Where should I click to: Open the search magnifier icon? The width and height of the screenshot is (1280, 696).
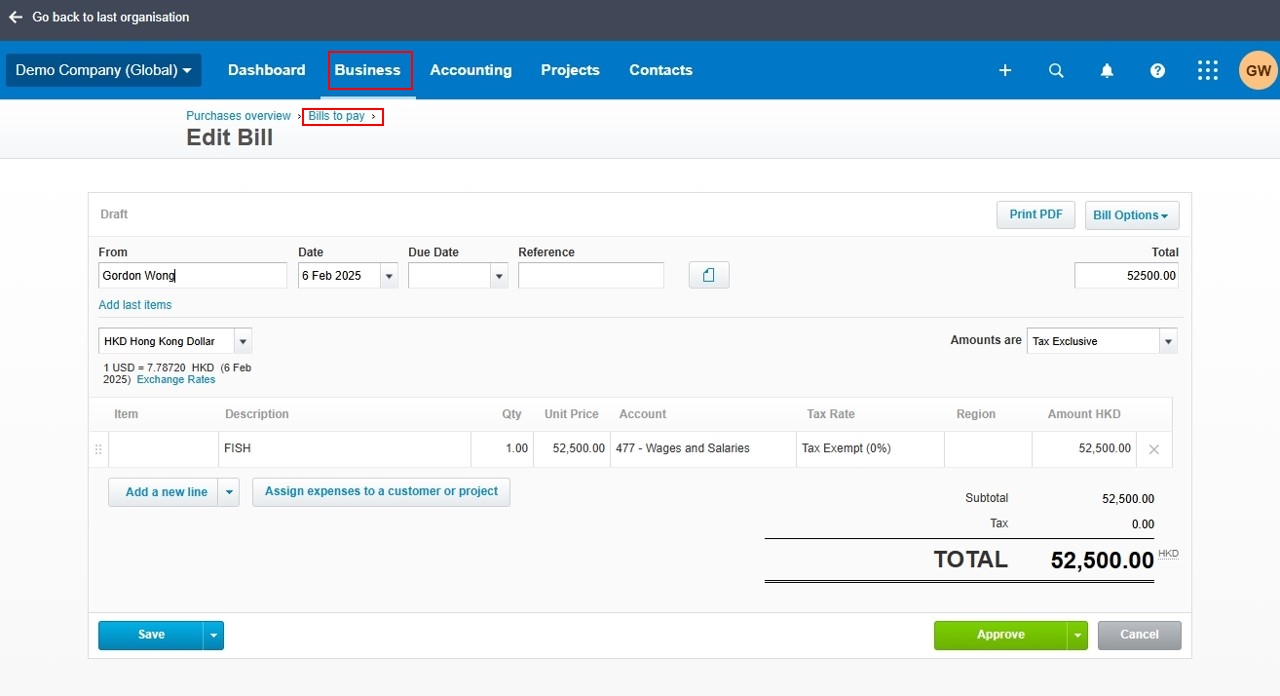(x=1056, y=70)
